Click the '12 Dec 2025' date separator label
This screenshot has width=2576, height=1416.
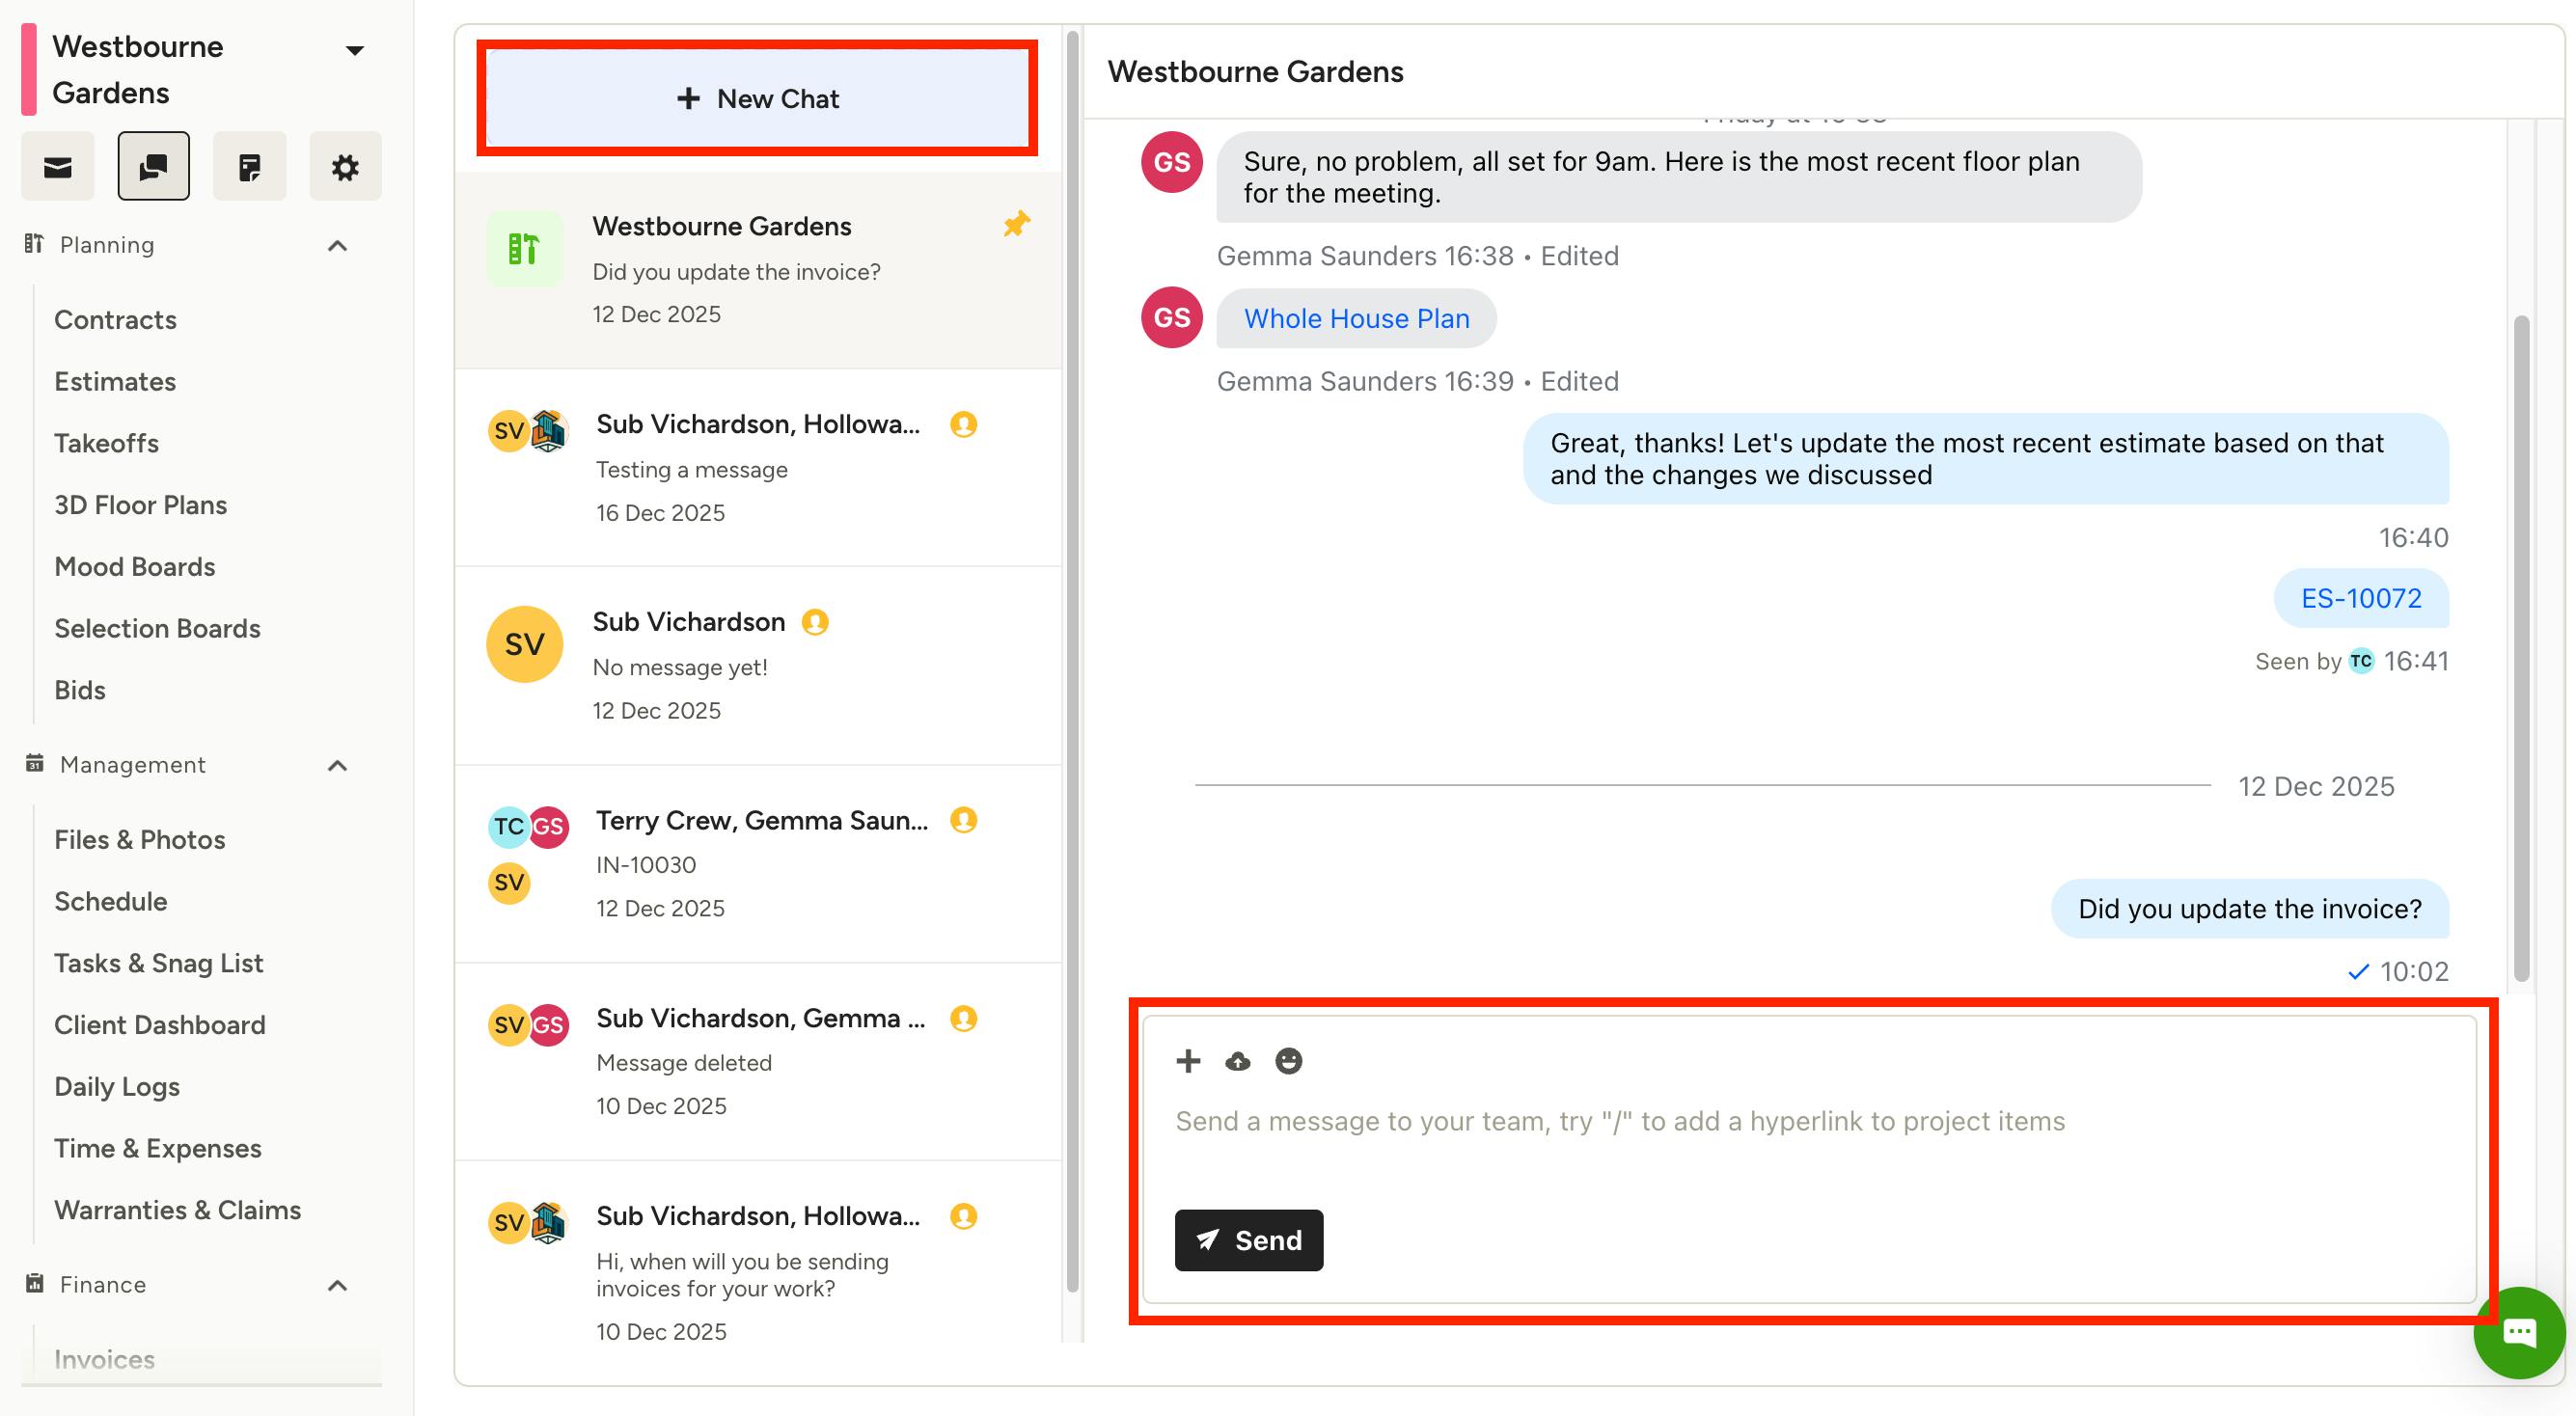click(x=2316, y=786)
